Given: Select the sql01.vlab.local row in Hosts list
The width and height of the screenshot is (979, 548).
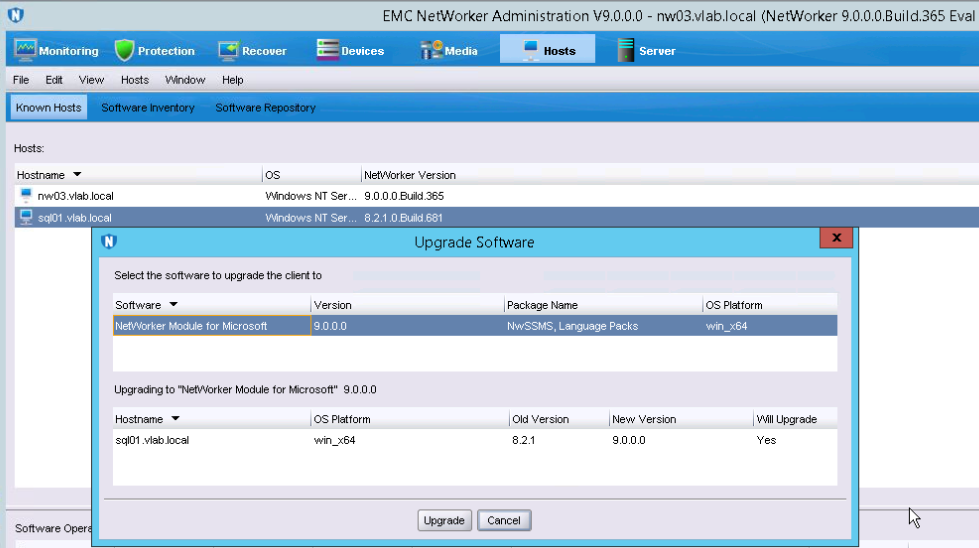Looking at the screenshot, I should [496, 217].
